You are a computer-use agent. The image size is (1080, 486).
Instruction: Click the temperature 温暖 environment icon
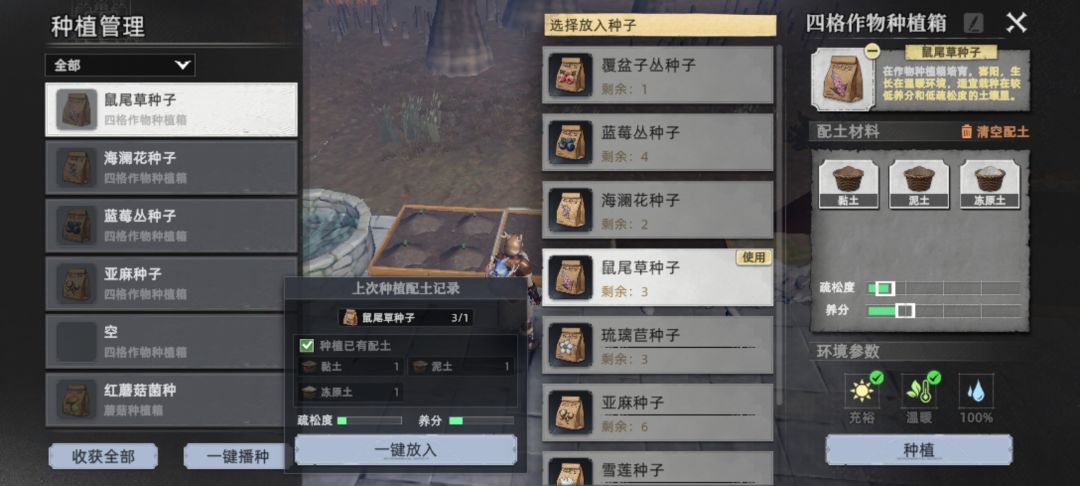click(919, 390)
